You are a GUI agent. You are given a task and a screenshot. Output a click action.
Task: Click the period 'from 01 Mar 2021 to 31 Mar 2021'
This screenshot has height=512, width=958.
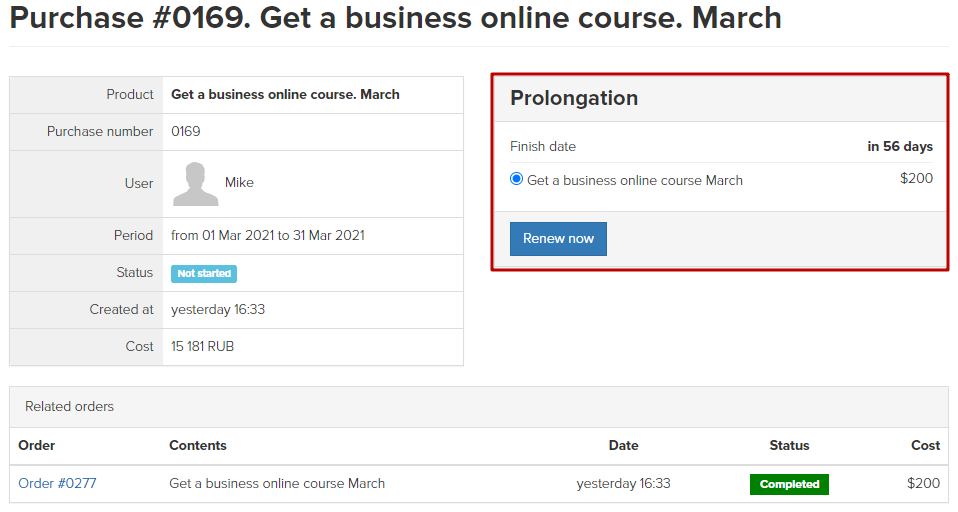pyautogui.click(x=268, y=235)
